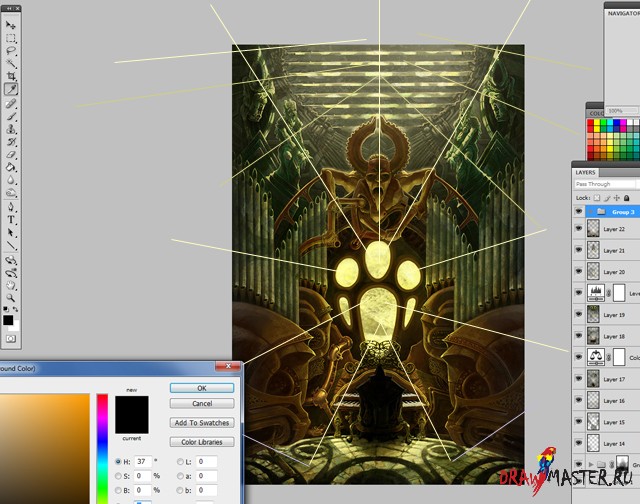The image size is (640, 504).
Task: Click the vertical hue slider strip
Action: tap(102, 449)
